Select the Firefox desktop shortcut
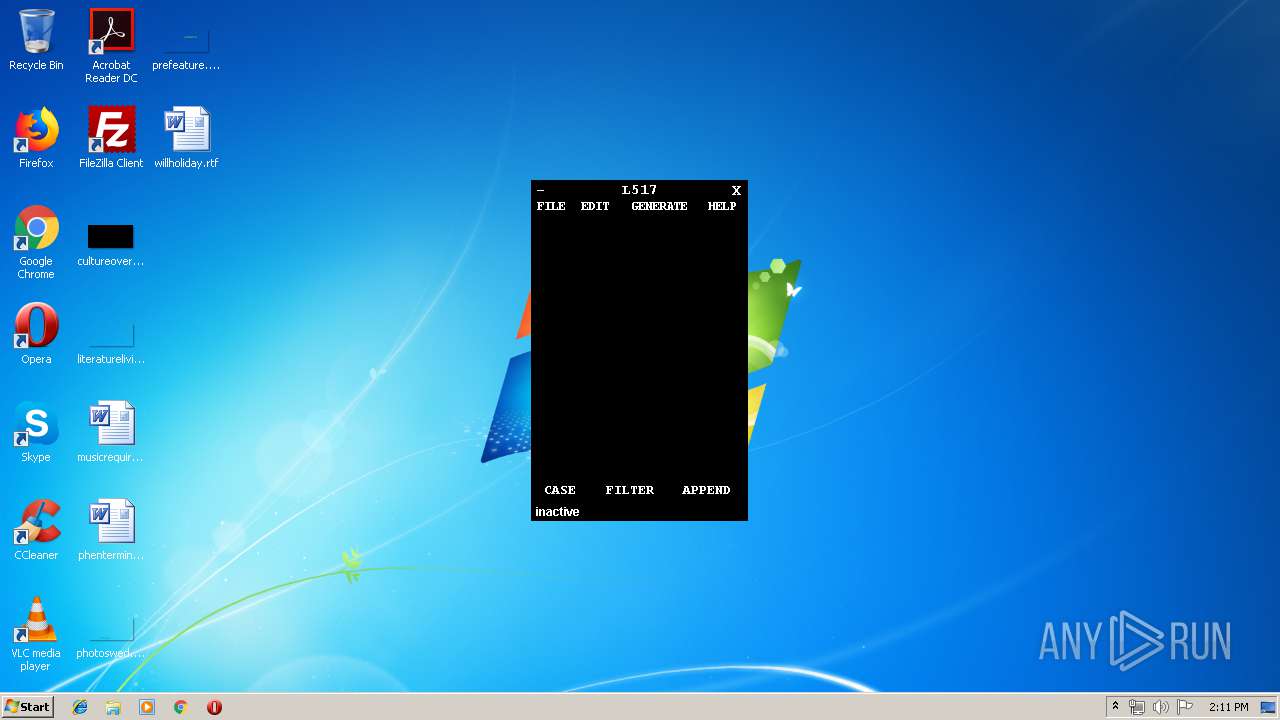 (x=36, y=139)
